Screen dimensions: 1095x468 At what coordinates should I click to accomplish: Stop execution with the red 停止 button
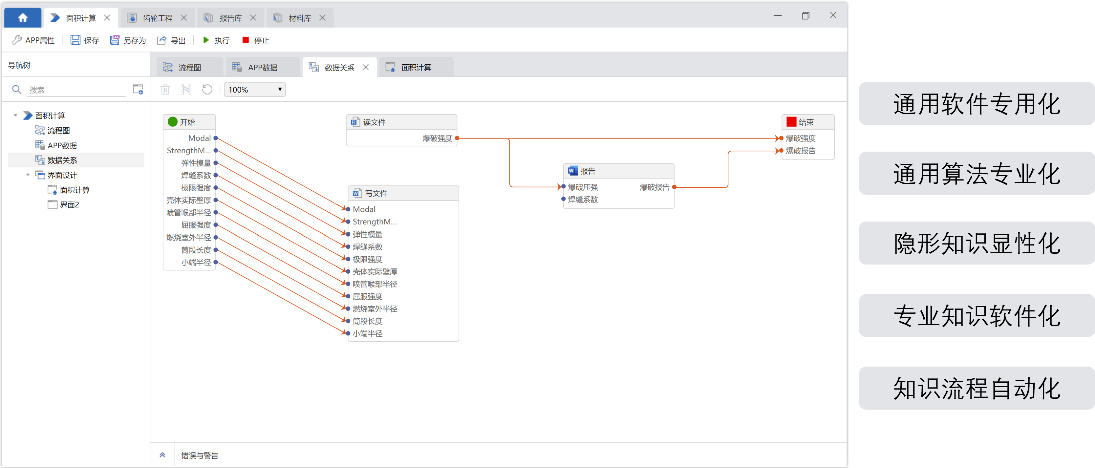tap(245, 40)
